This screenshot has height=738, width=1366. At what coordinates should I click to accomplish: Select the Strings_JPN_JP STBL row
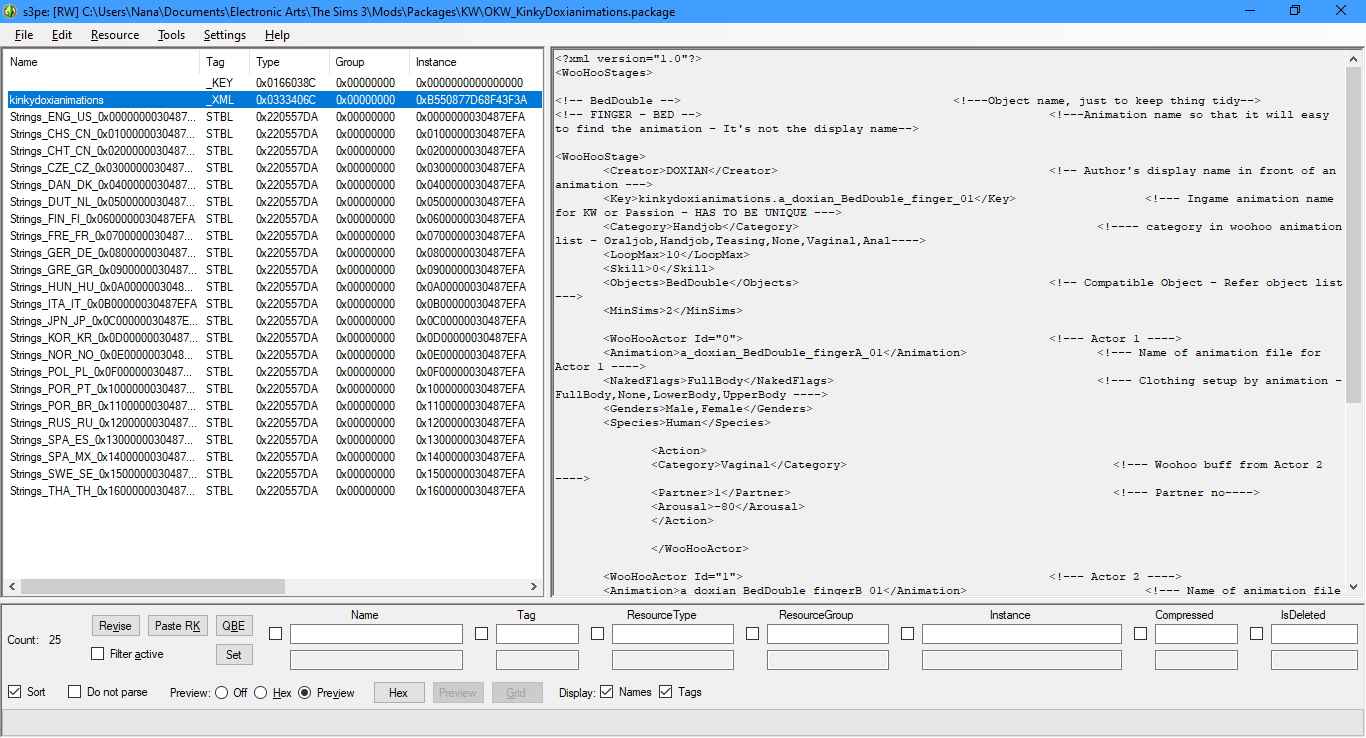tap(274, 321)
